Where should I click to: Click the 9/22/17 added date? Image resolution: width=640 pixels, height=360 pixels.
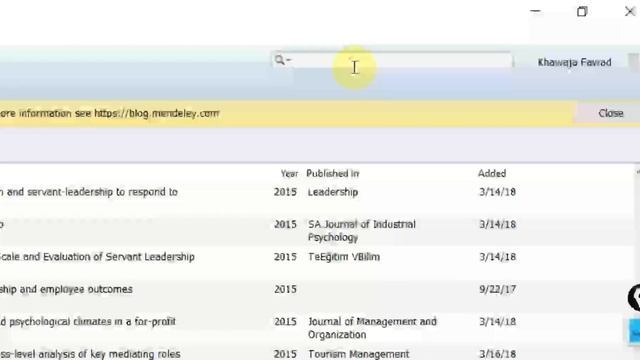pos(498,289)
